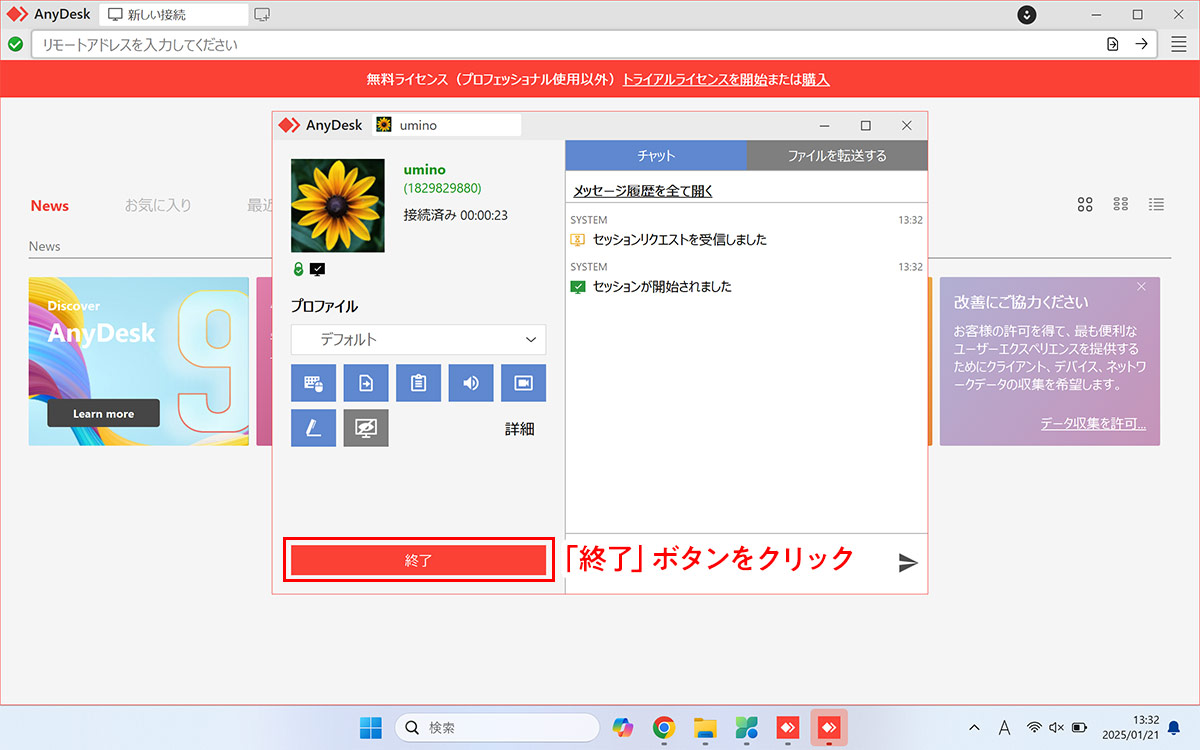
Task: Select the News tab in main window
Action: click(x=49, y=206)
